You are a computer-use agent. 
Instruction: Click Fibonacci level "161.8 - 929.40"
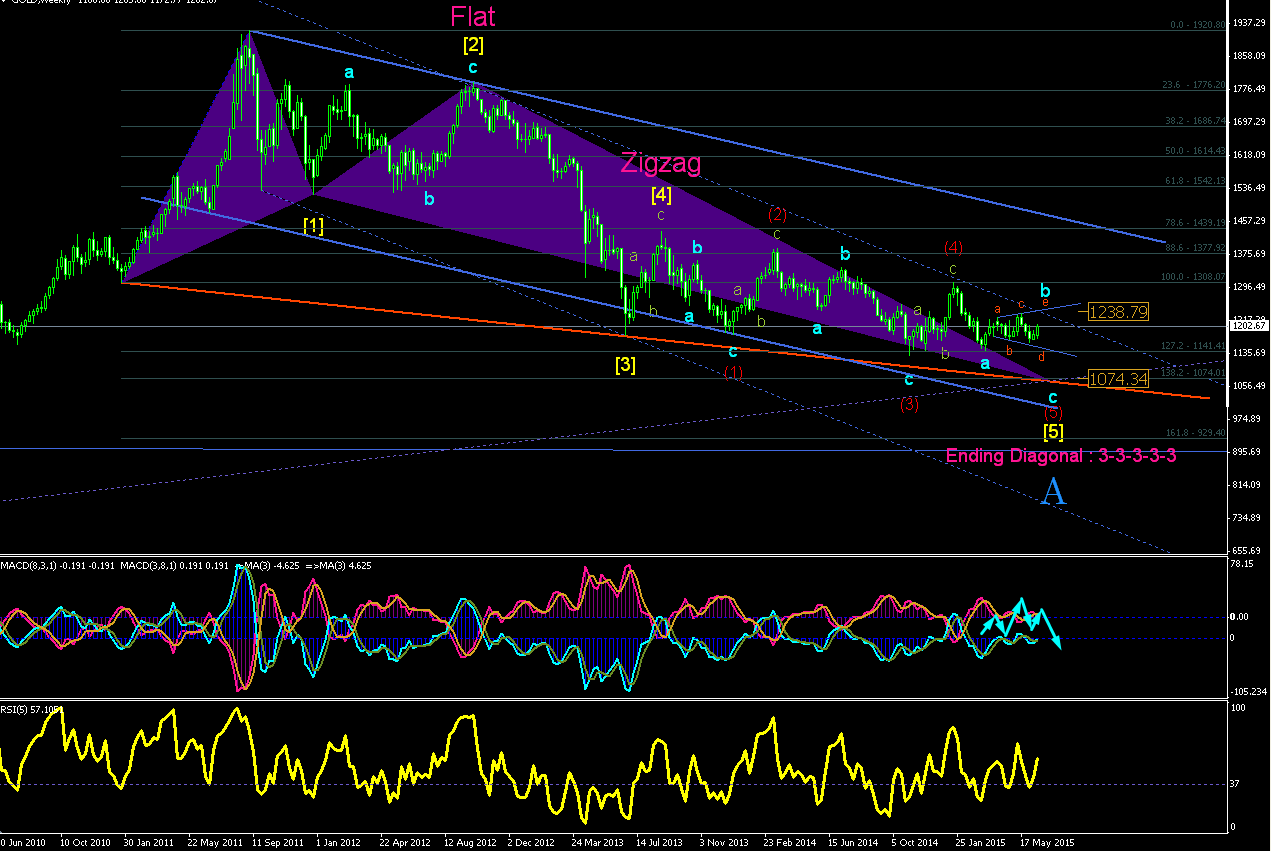click(1196, 431)
